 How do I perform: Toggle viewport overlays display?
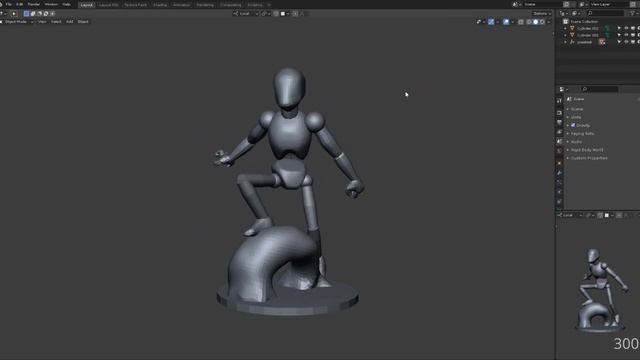506,22
